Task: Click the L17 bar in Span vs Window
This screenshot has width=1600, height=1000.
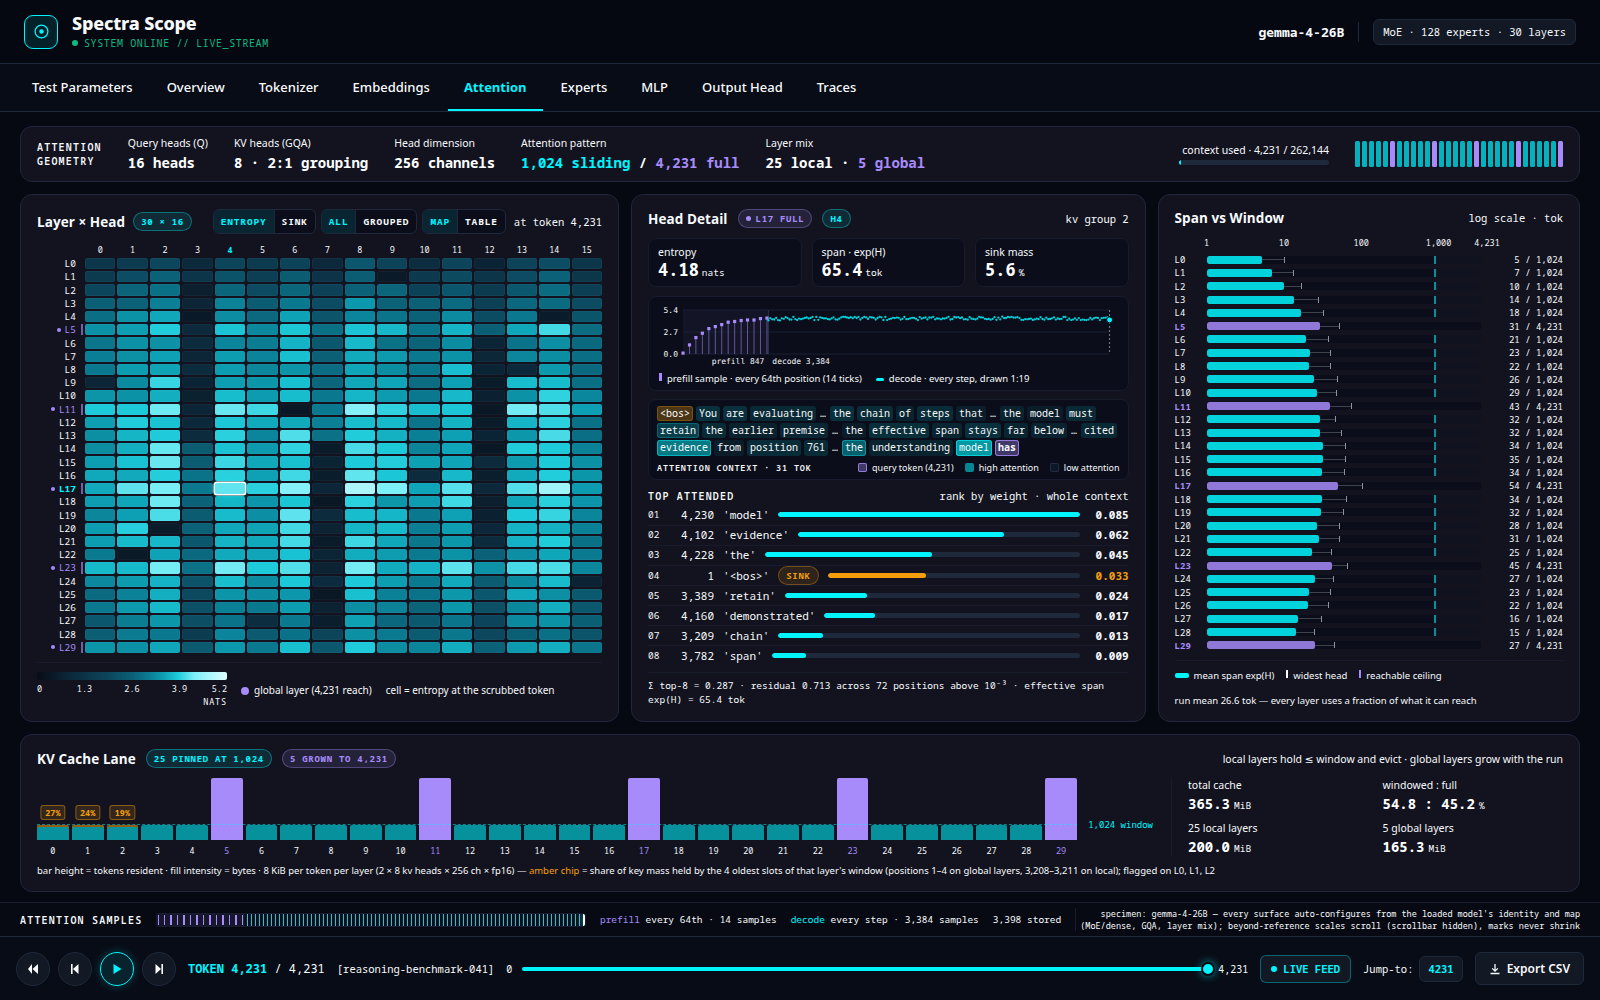Action: point(1272,486)
